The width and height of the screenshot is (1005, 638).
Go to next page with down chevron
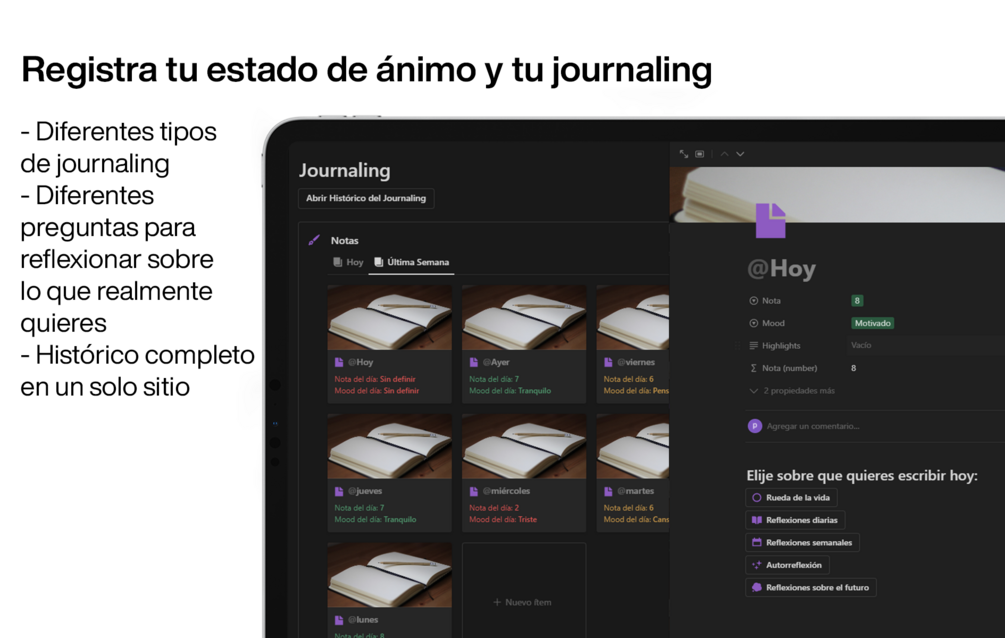pos(740,154)
